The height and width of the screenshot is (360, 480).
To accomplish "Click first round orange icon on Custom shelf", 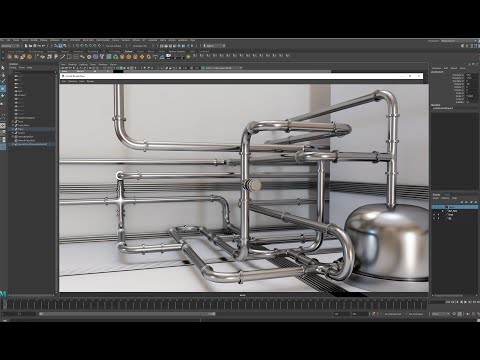I will (x=122, y=57).
